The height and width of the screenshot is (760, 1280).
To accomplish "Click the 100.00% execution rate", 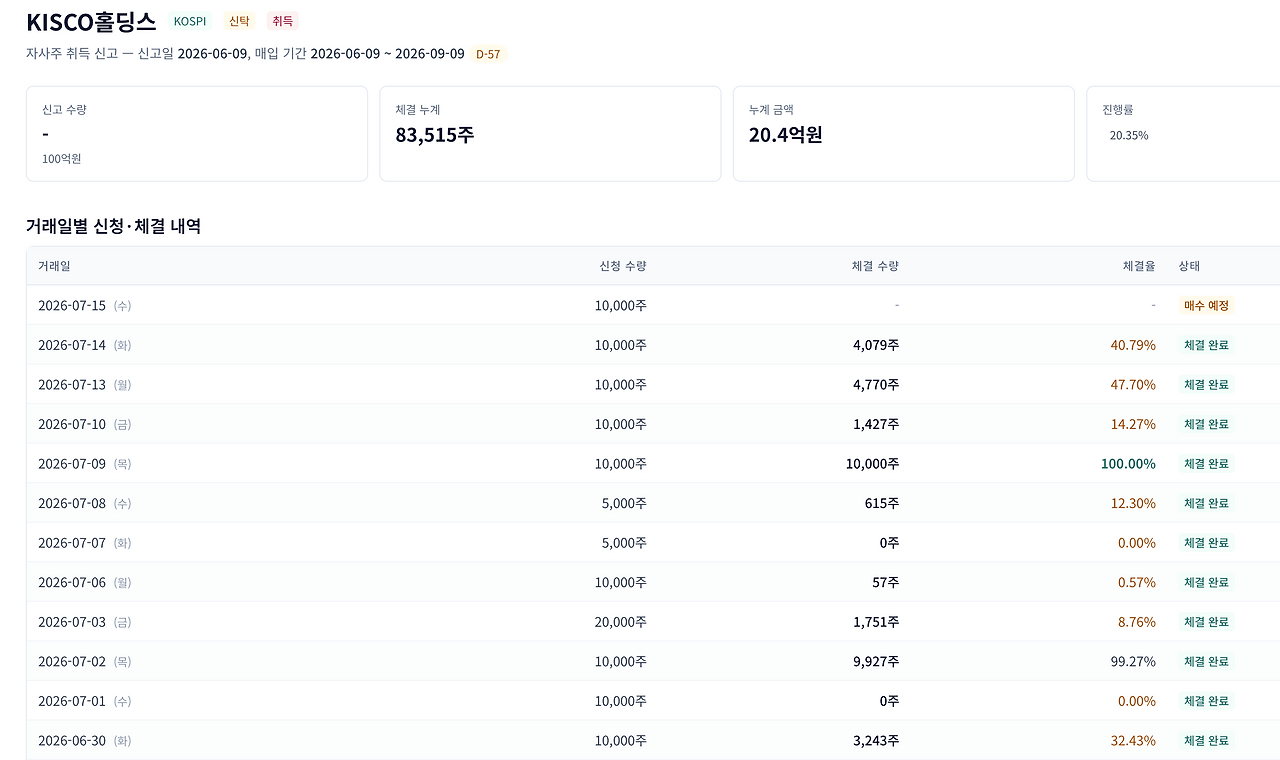I will click(1128, 464).
